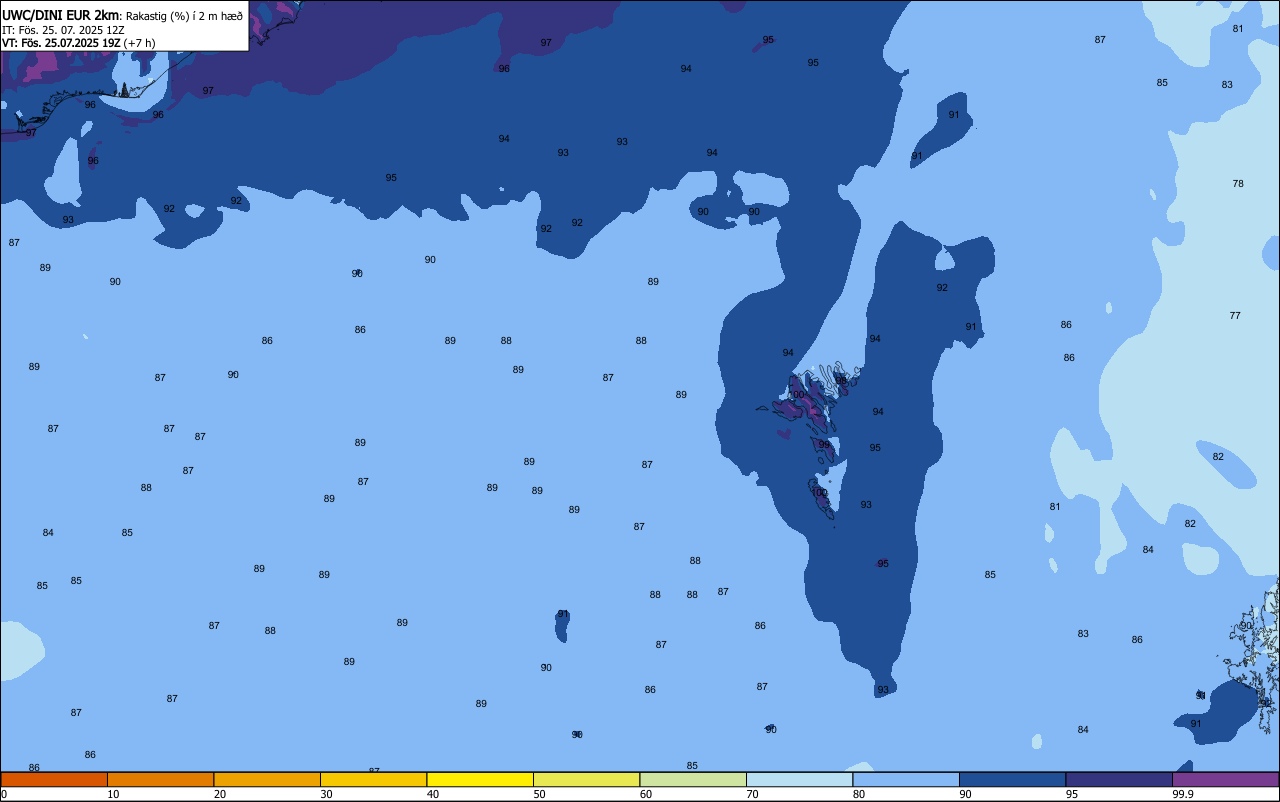Click the legend tick label '50'
The image size is (1280, 802).
(x=539, y=794)
